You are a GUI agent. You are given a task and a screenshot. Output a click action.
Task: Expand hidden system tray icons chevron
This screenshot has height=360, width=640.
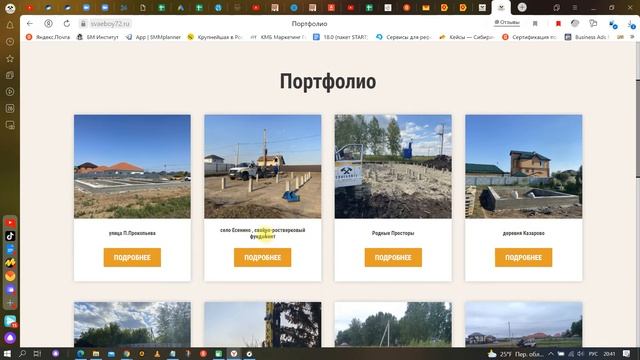click(x=551, y=354)
